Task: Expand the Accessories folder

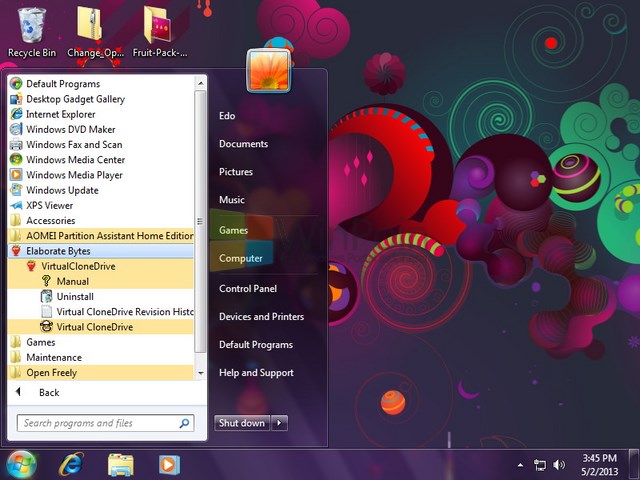Action: [x=100, y=220]
